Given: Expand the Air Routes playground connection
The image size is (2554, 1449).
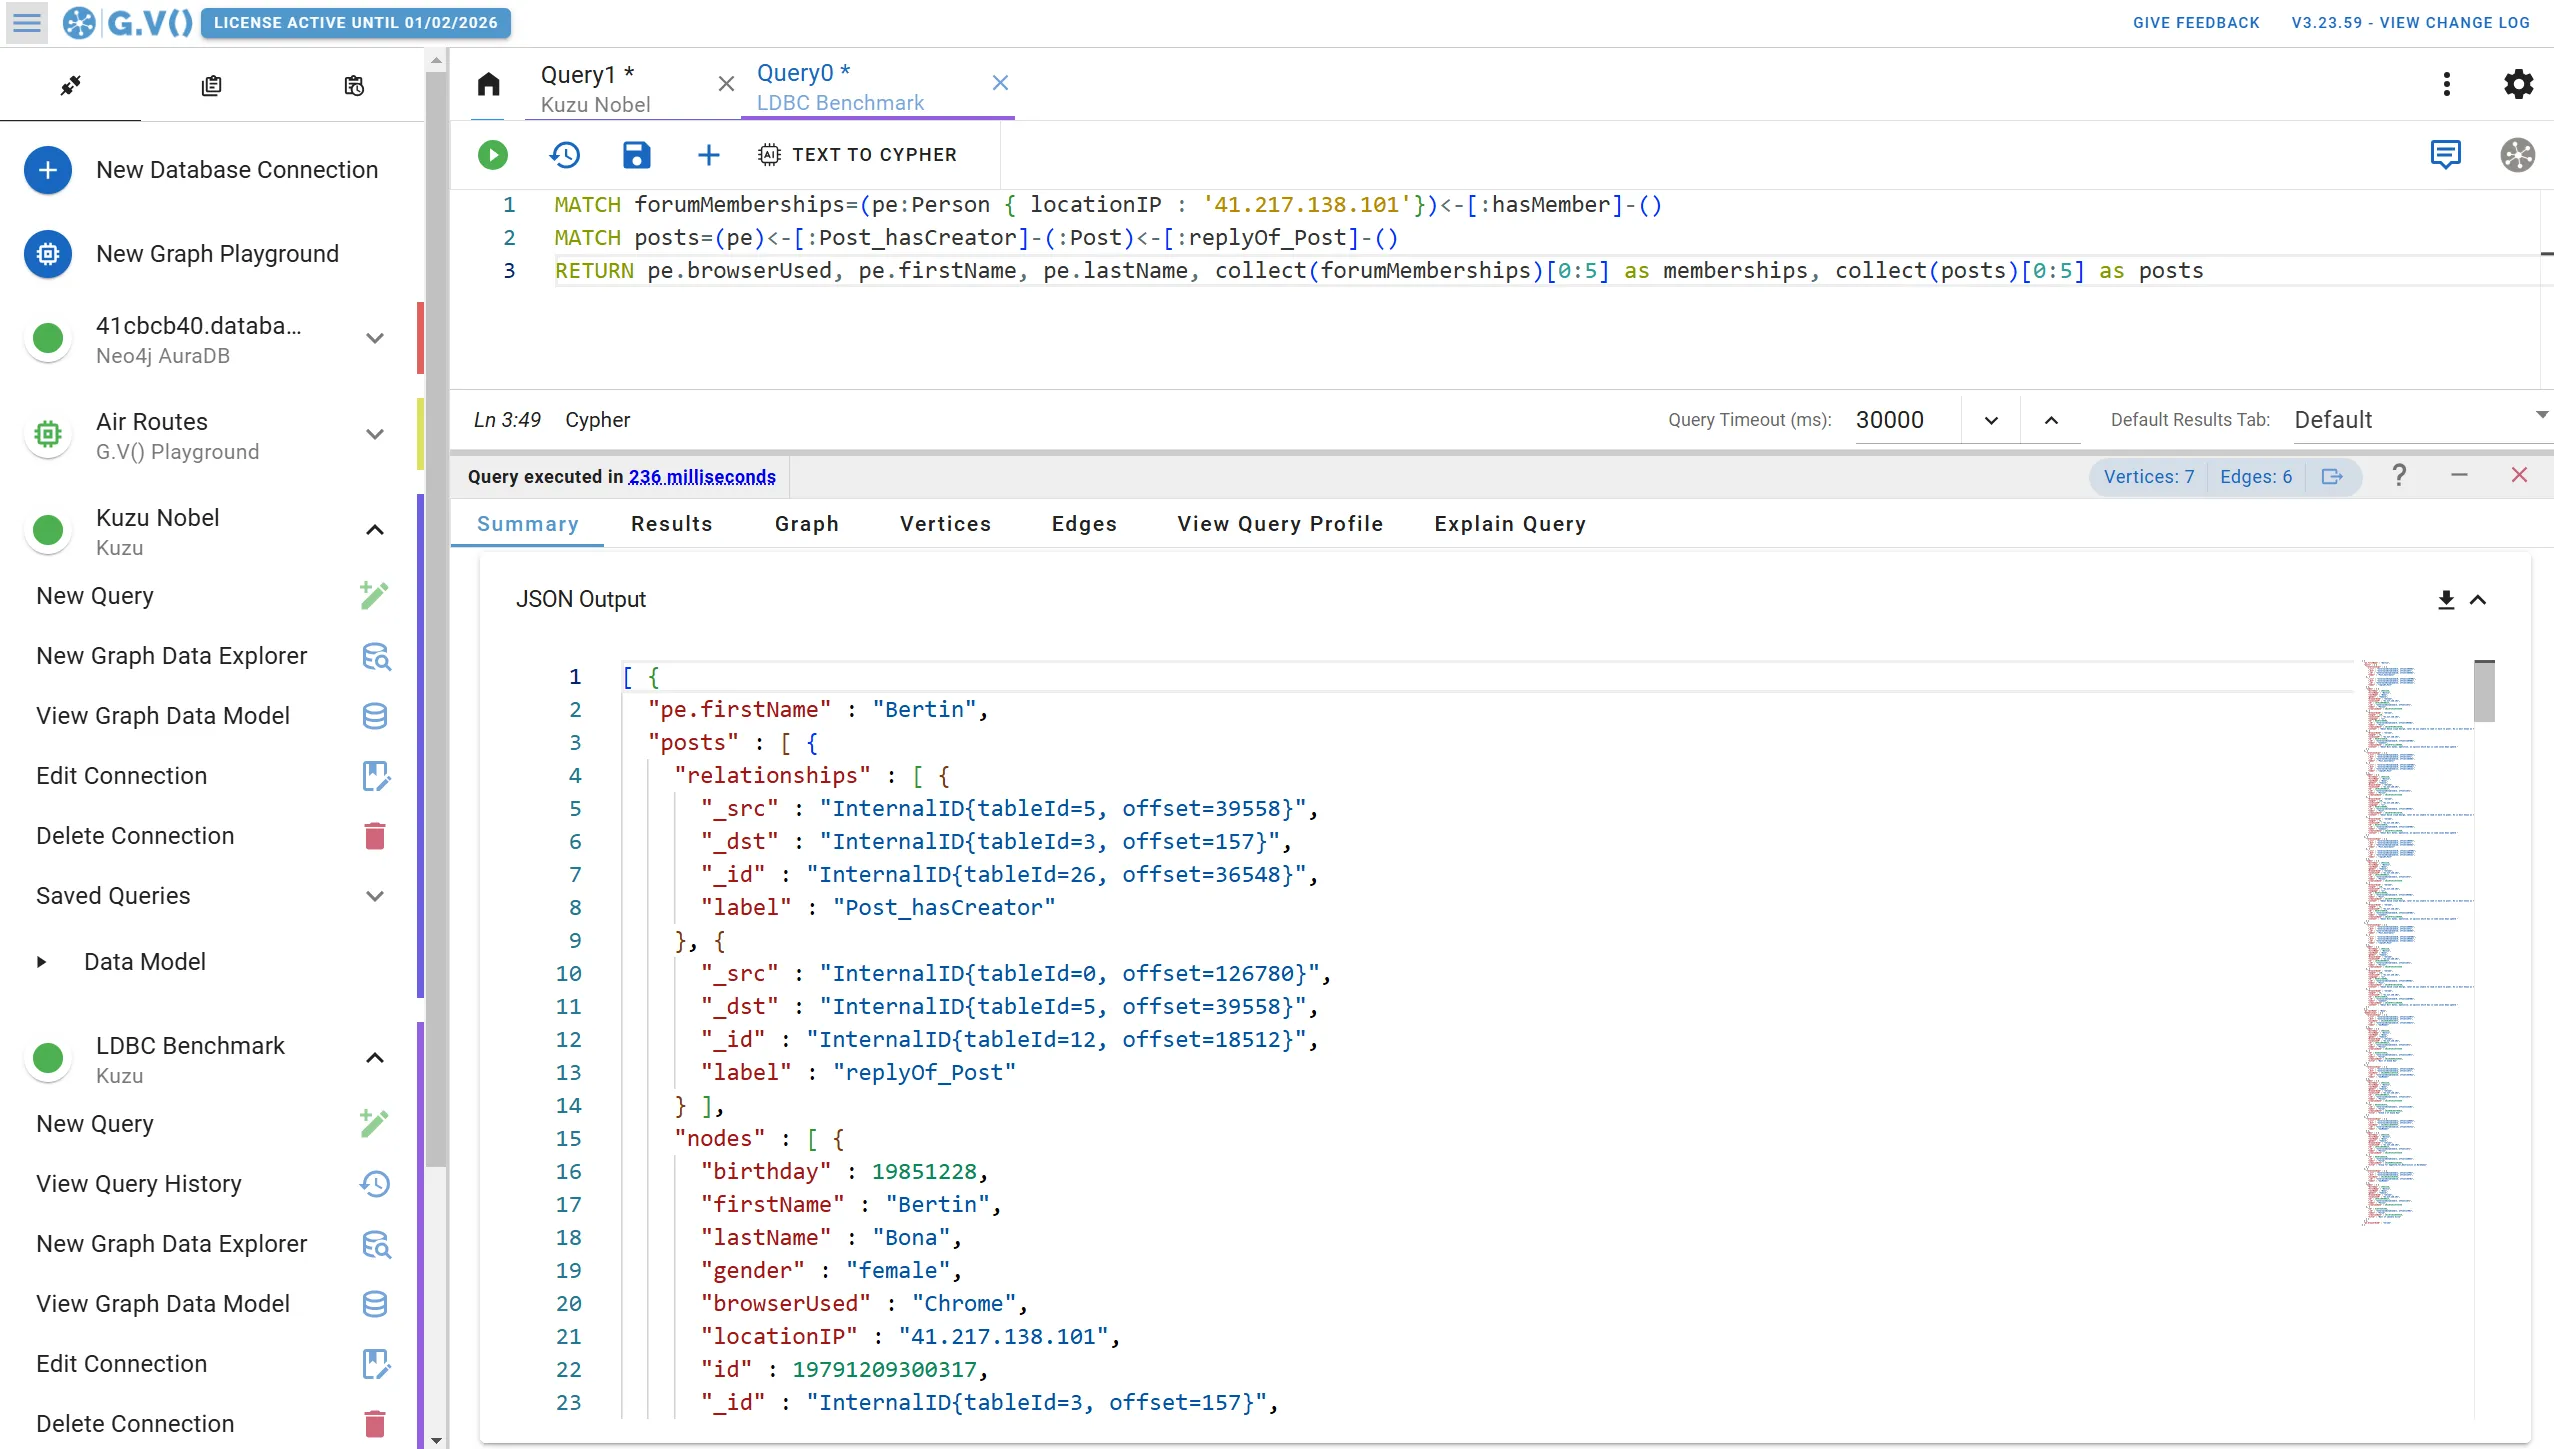Looking at the screenshot, I should click(375, 435).
